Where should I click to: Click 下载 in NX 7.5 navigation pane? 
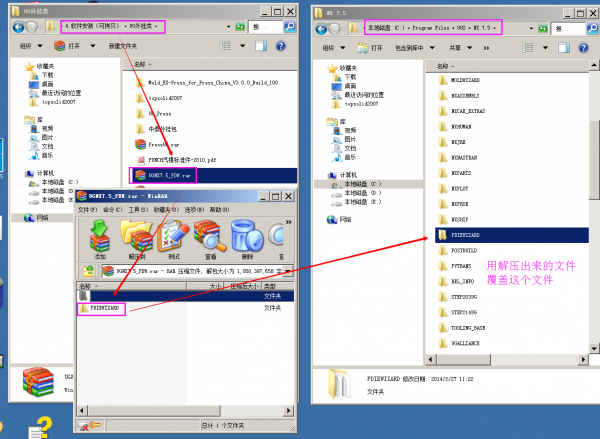(350, 77)
